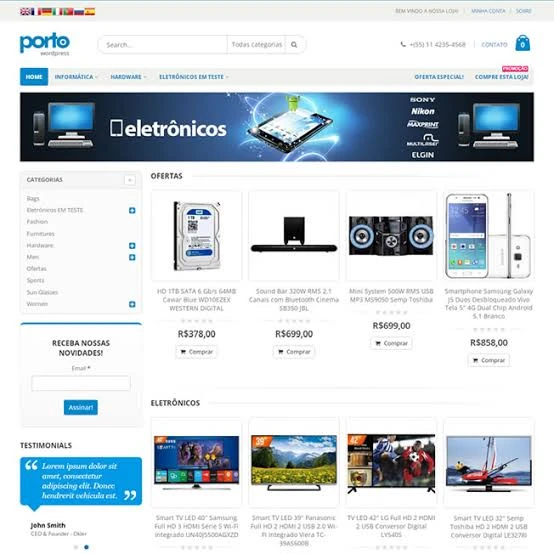
Task: Click the phone icon beside the number
Action: (x=403, y=45)
